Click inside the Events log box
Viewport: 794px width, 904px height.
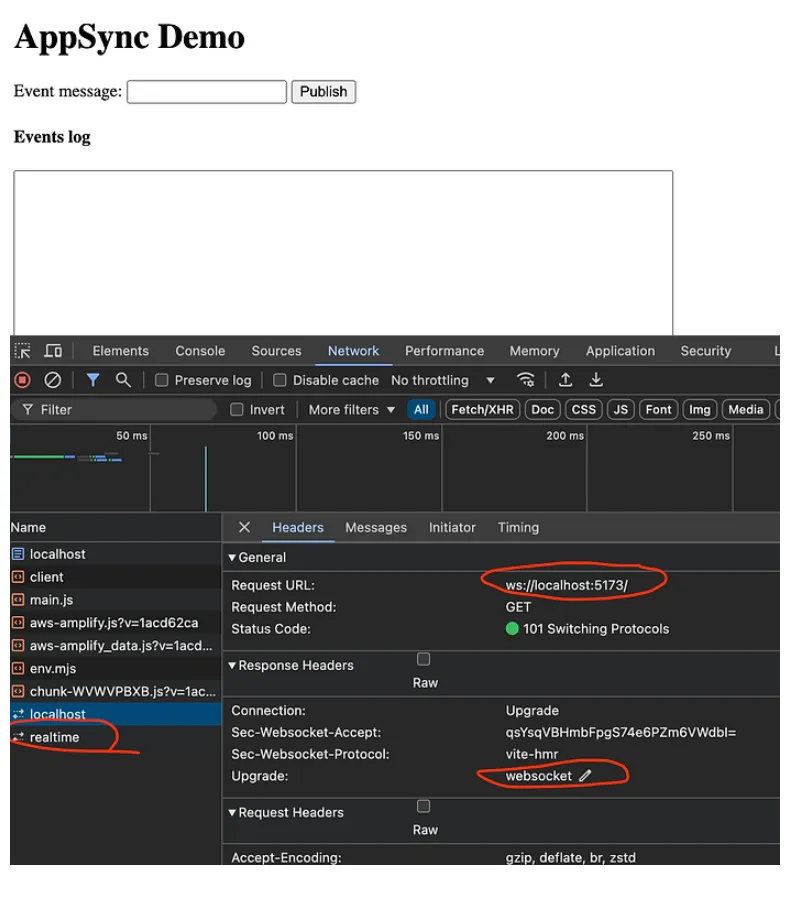343,253
